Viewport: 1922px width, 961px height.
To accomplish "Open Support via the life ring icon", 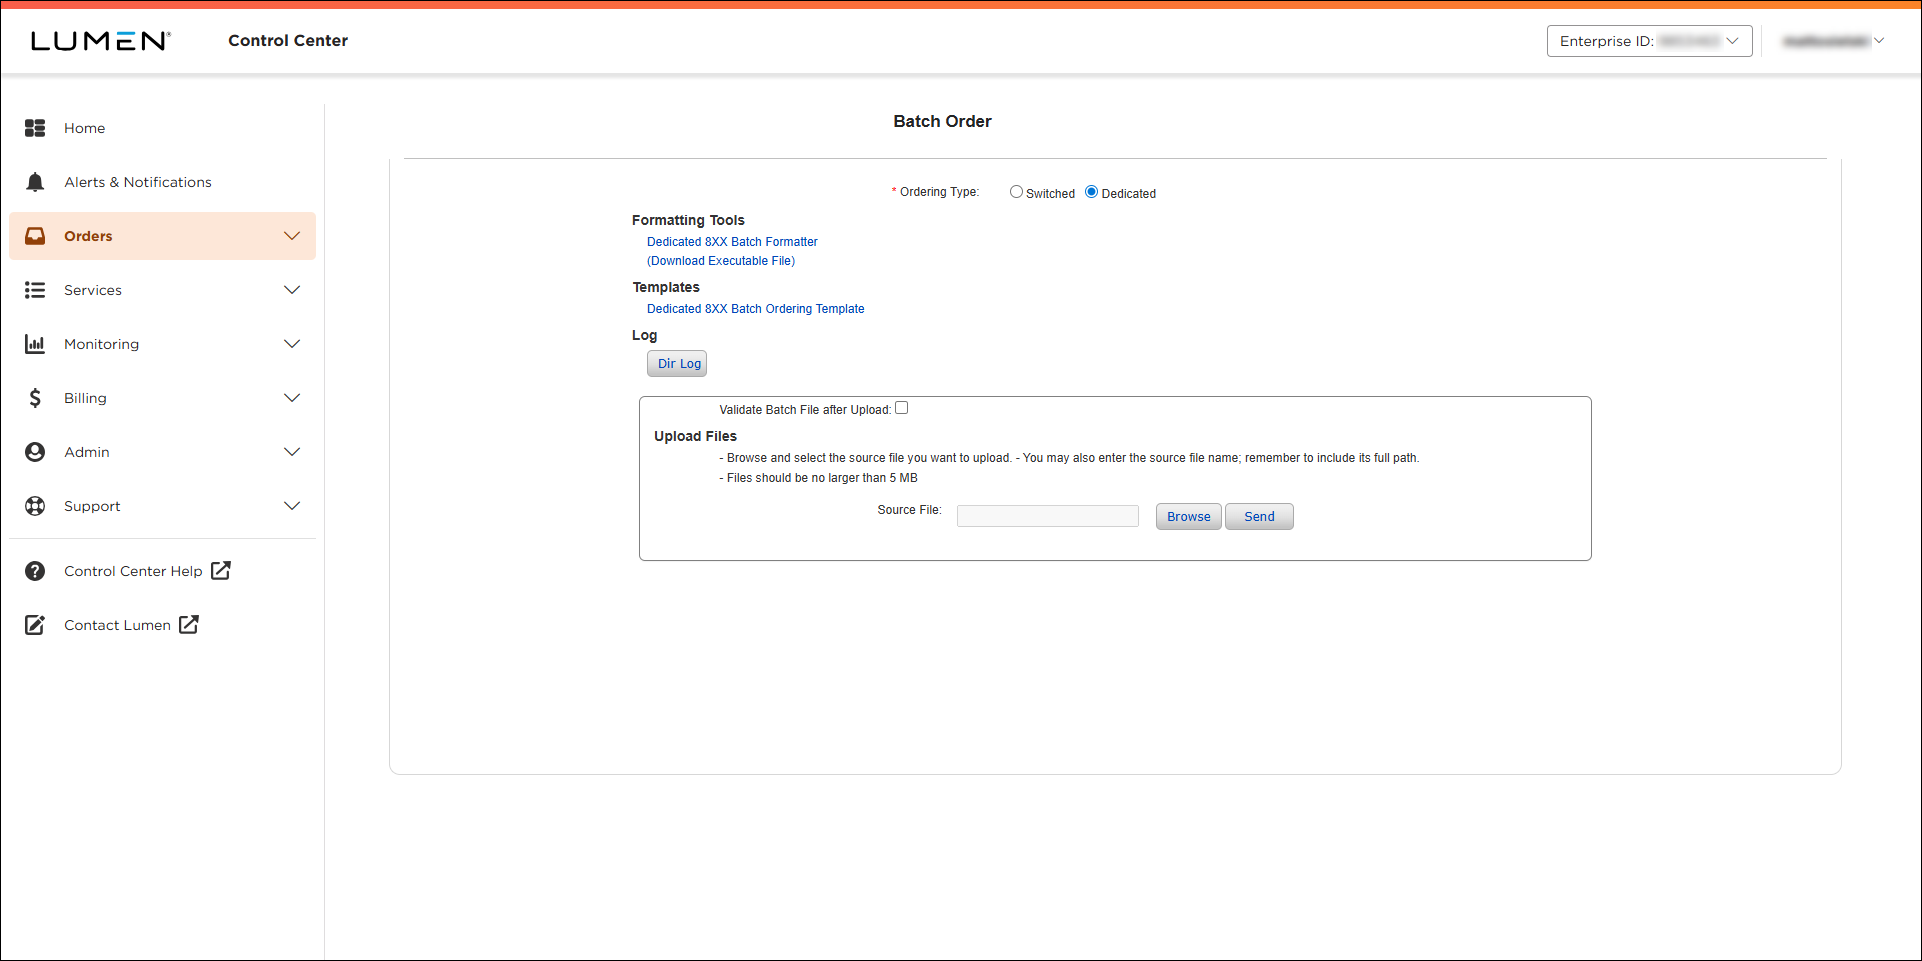I will click(x=35, y=505).
